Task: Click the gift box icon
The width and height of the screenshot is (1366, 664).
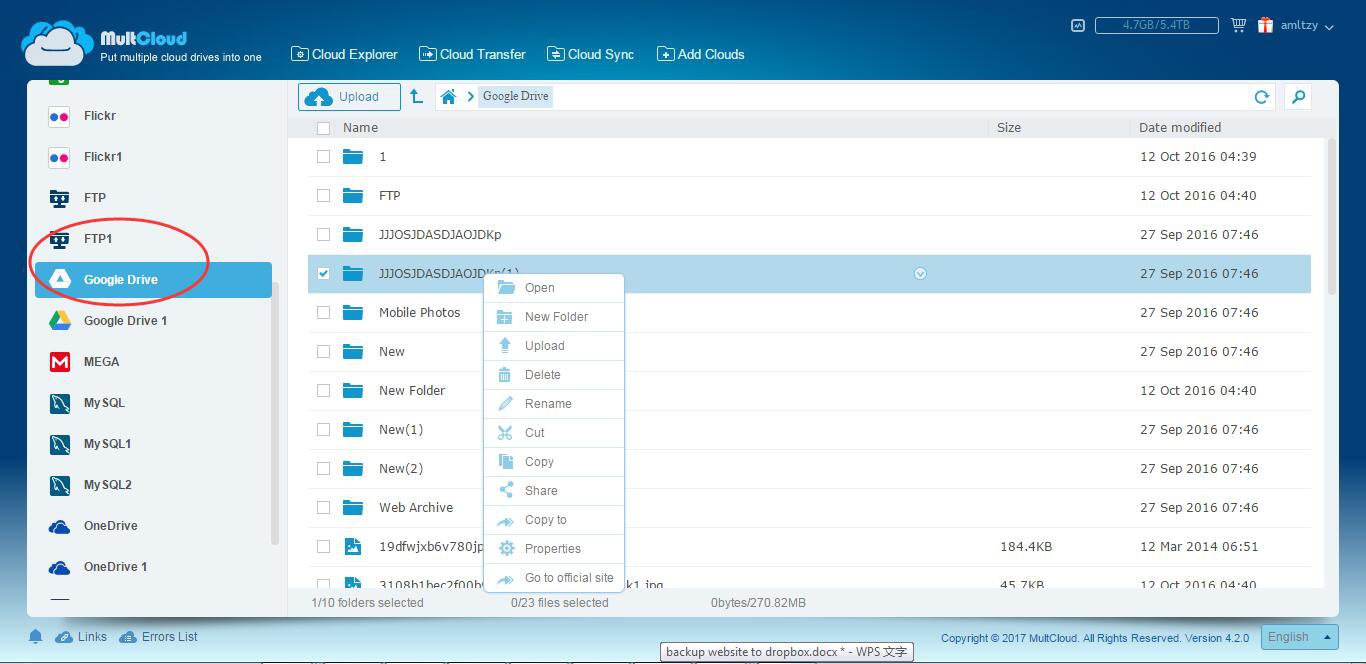Action: [1265, 26]
